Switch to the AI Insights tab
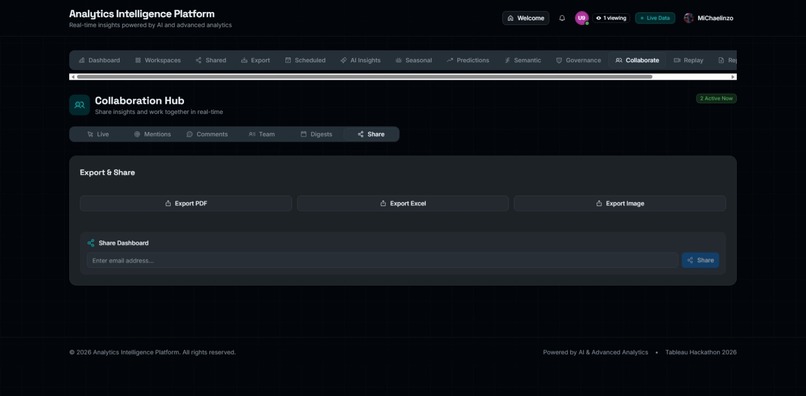806x396 pixels. [360, 60]
